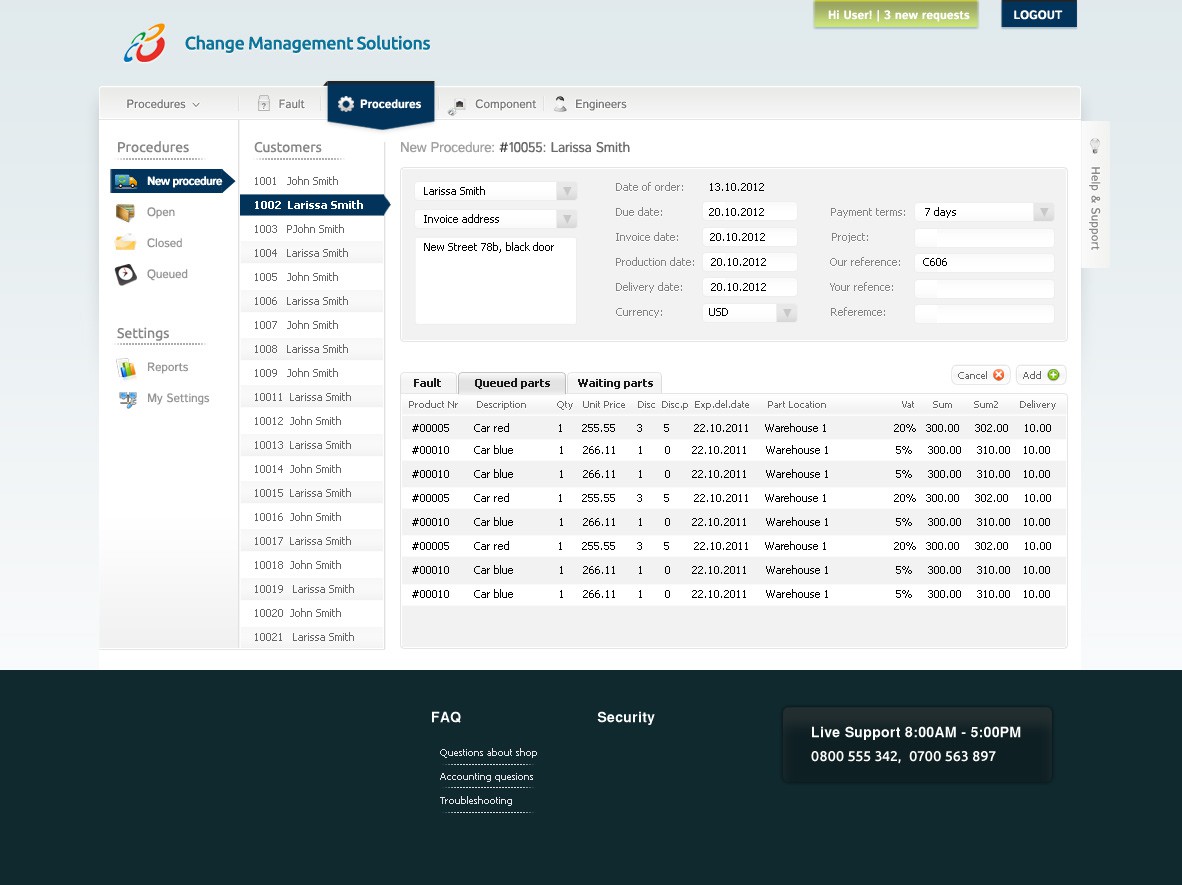
Task: Switch to the Fault parts tab
Action: tap(427, 383)
